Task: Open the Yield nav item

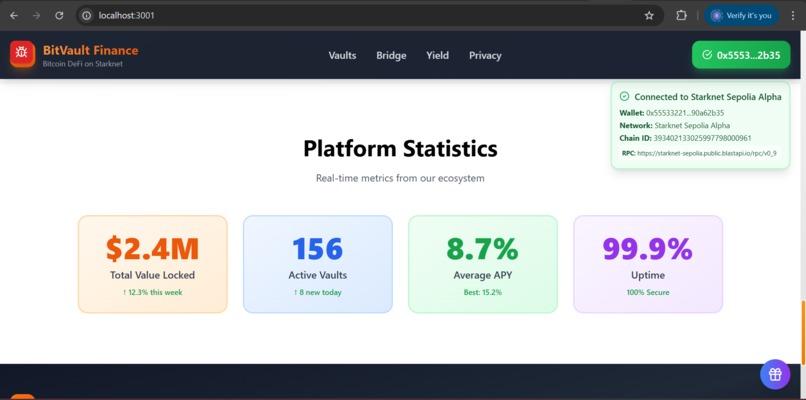Action: pyautogui.click(x=437, y=56)
